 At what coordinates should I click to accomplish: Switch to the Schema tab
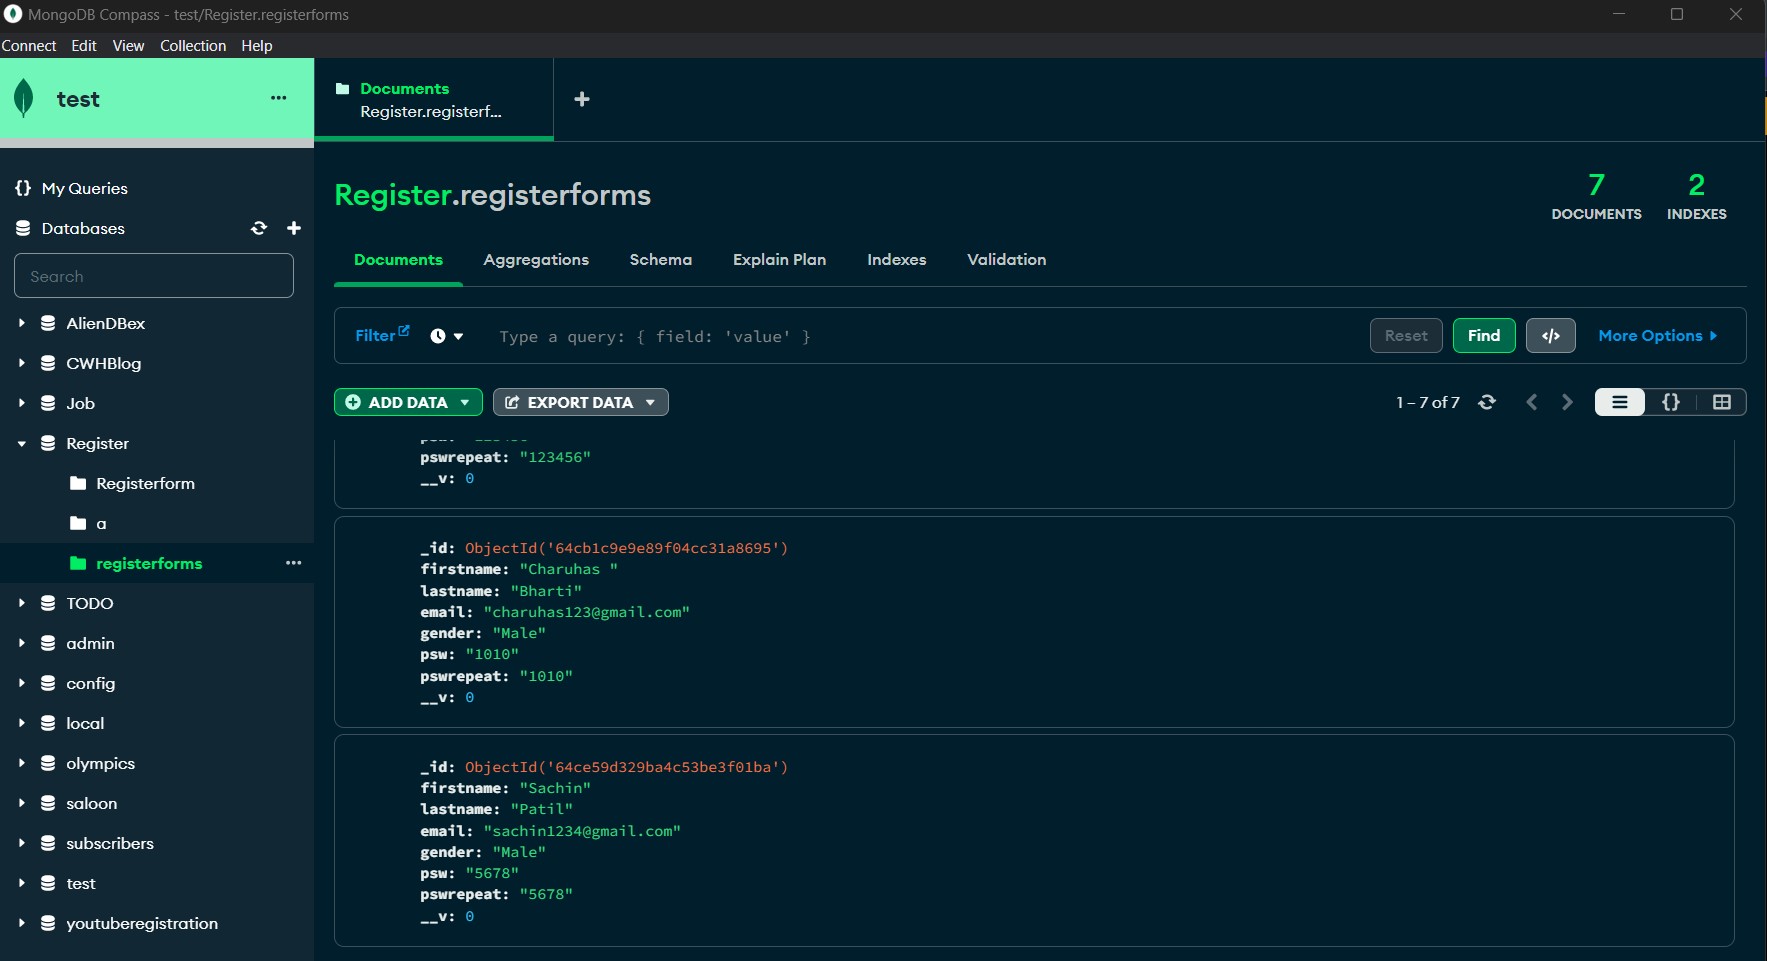(x=661, y=259)
